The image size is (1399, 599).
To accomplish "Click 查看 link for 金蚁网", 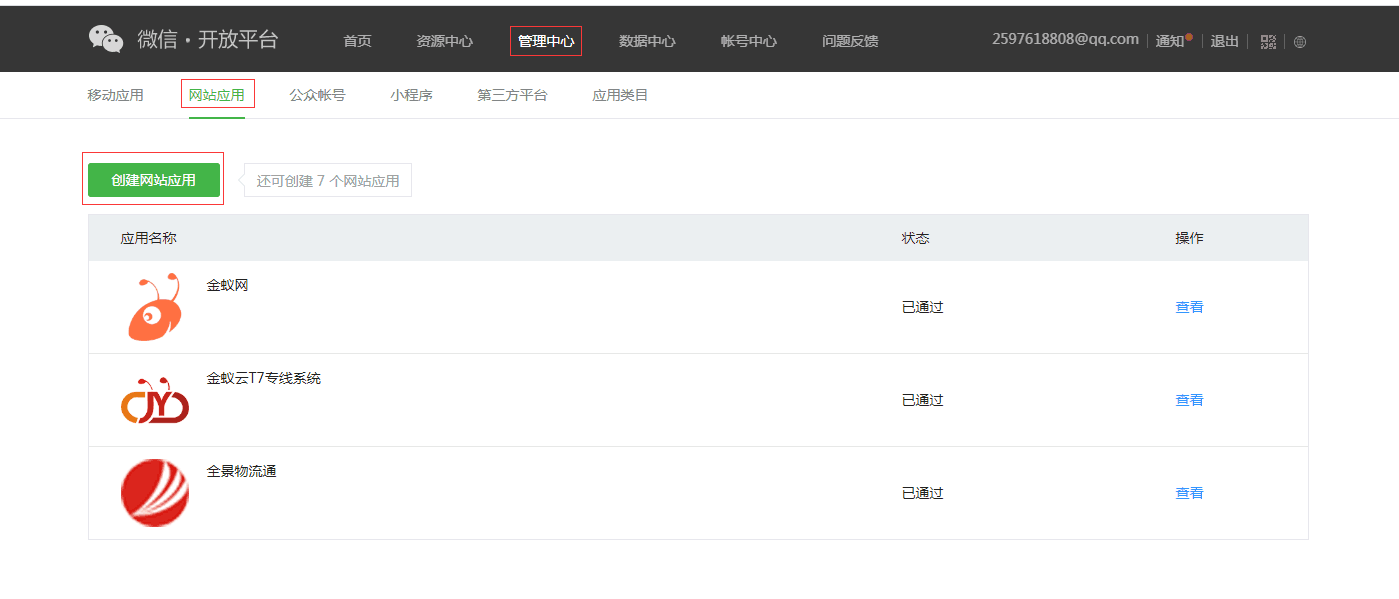I will coord(1189,307).
